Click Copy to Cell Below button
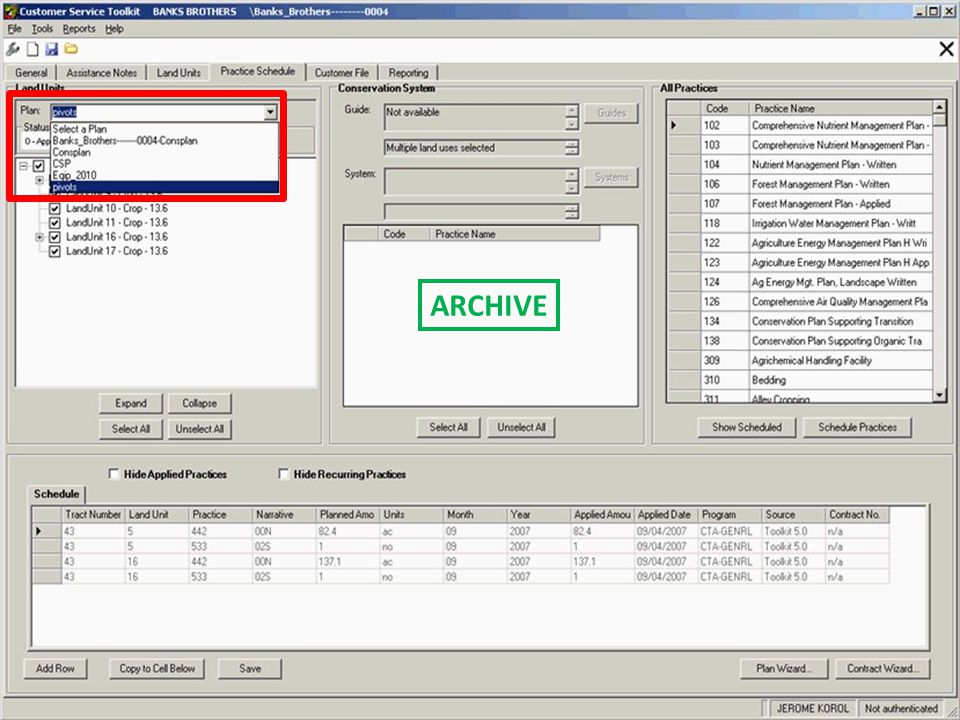 point(157,669)
